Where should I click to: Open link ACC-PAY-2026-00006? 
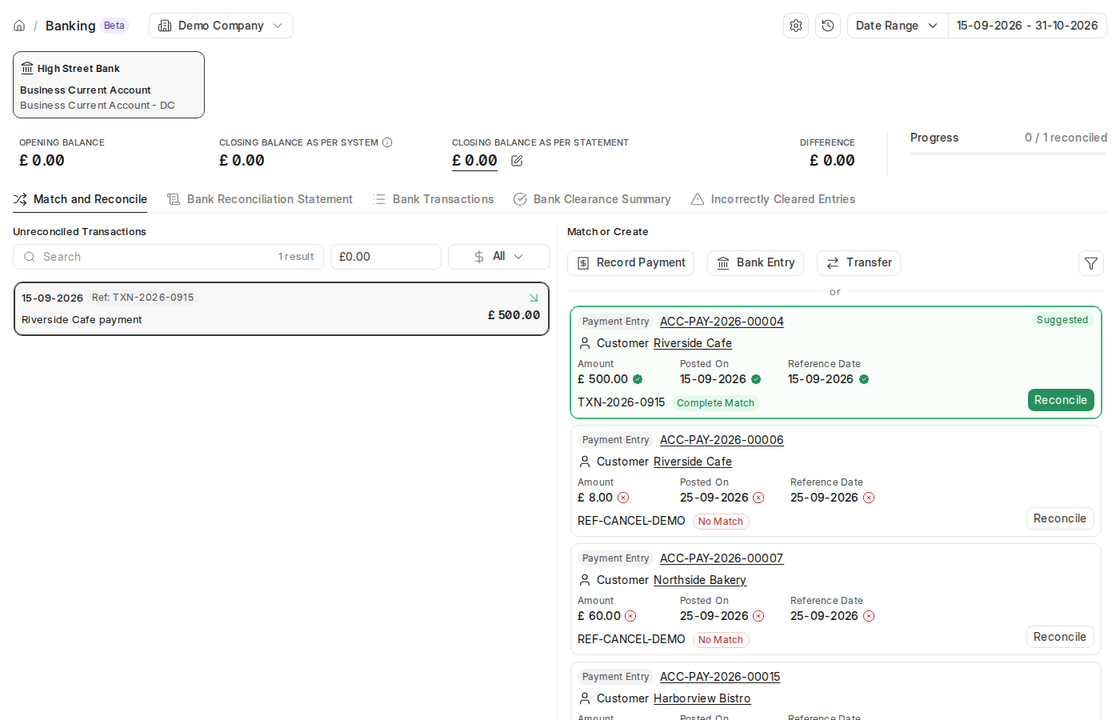721,440
